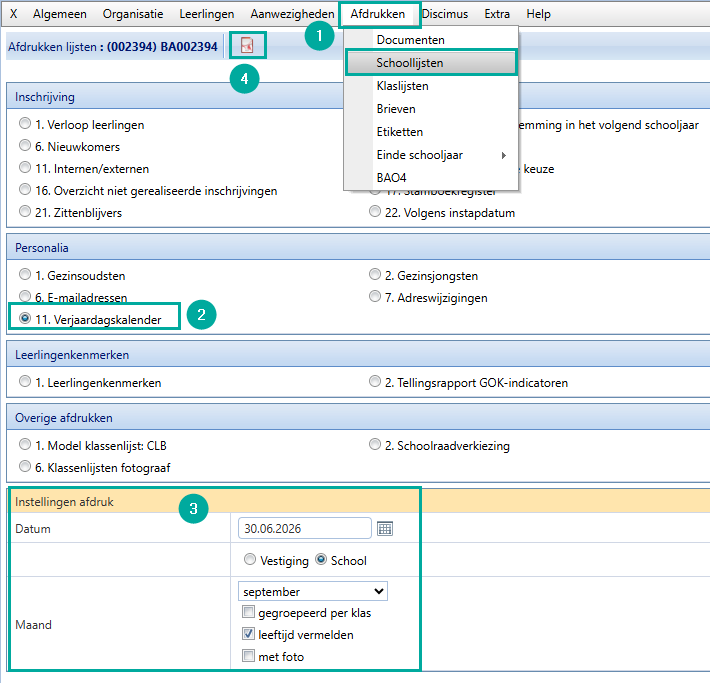
Task: Select 16. Overzicht niet gerealiseerde inschrijvingen
Action: (25, 189)
